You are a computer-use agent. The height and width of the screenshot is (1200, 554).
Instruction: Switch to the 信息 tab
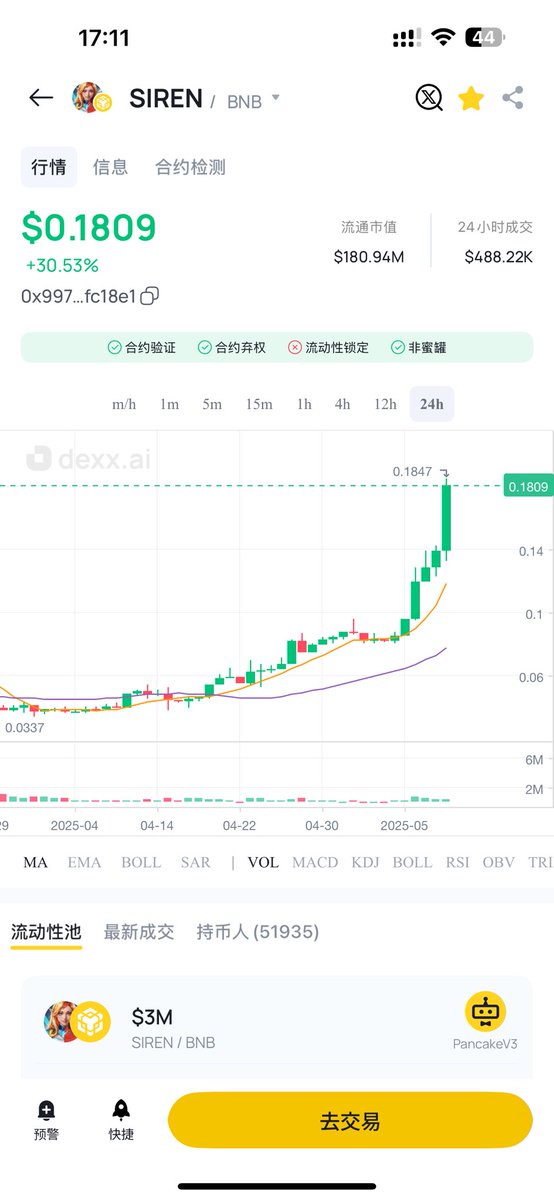click(110, 167)
